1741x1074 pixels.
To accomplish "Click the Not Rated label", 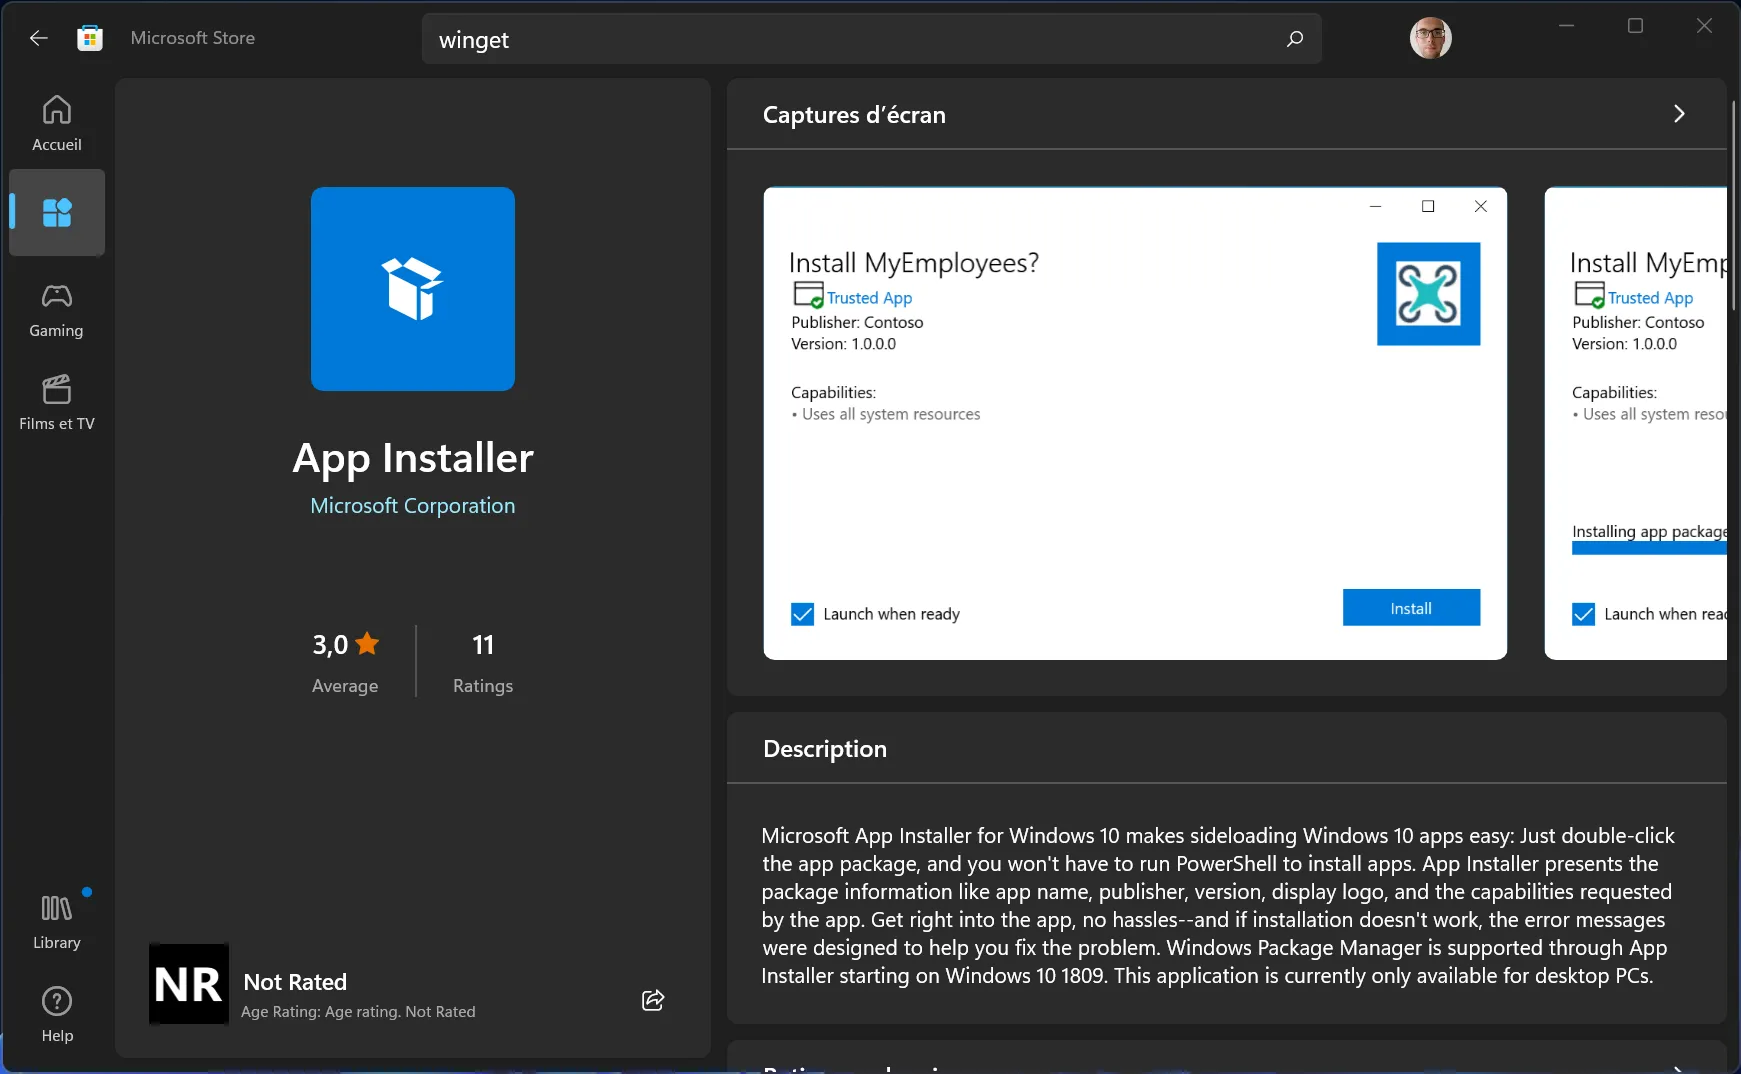I will [x=295, y=982].
